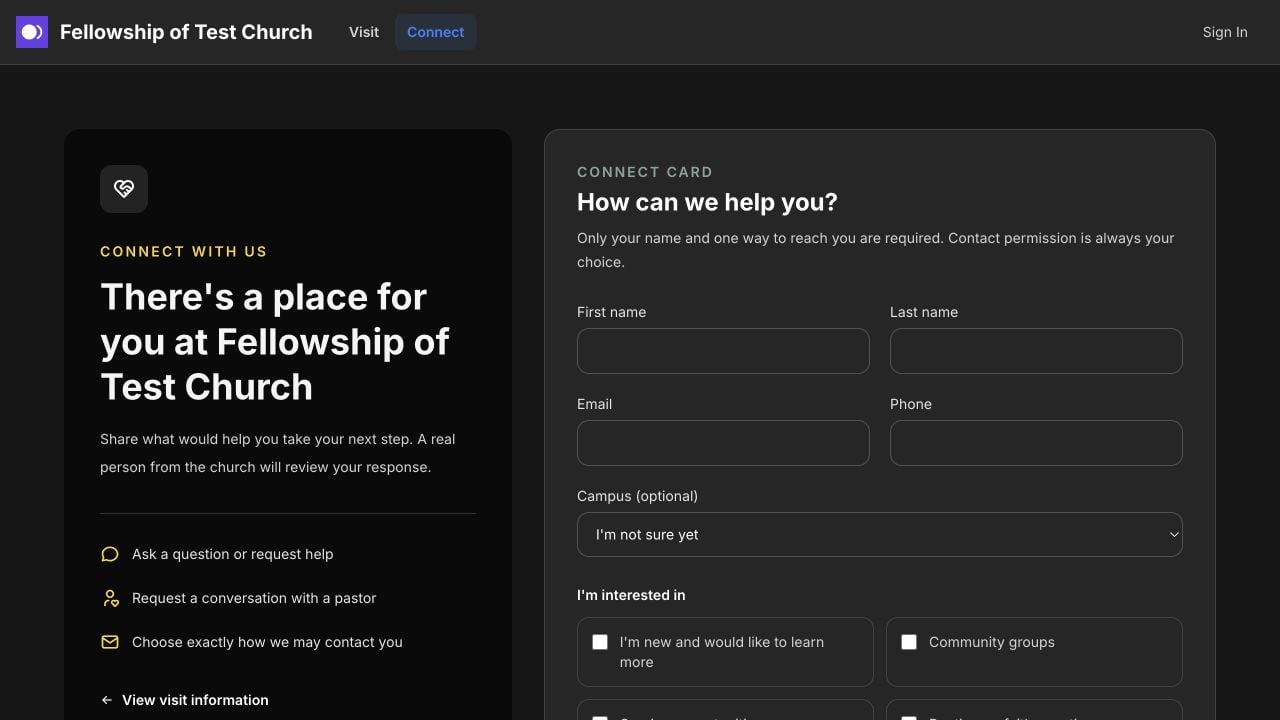
Task: Click "Request a conversation with a pastor" text
Action: pos(254,598)
